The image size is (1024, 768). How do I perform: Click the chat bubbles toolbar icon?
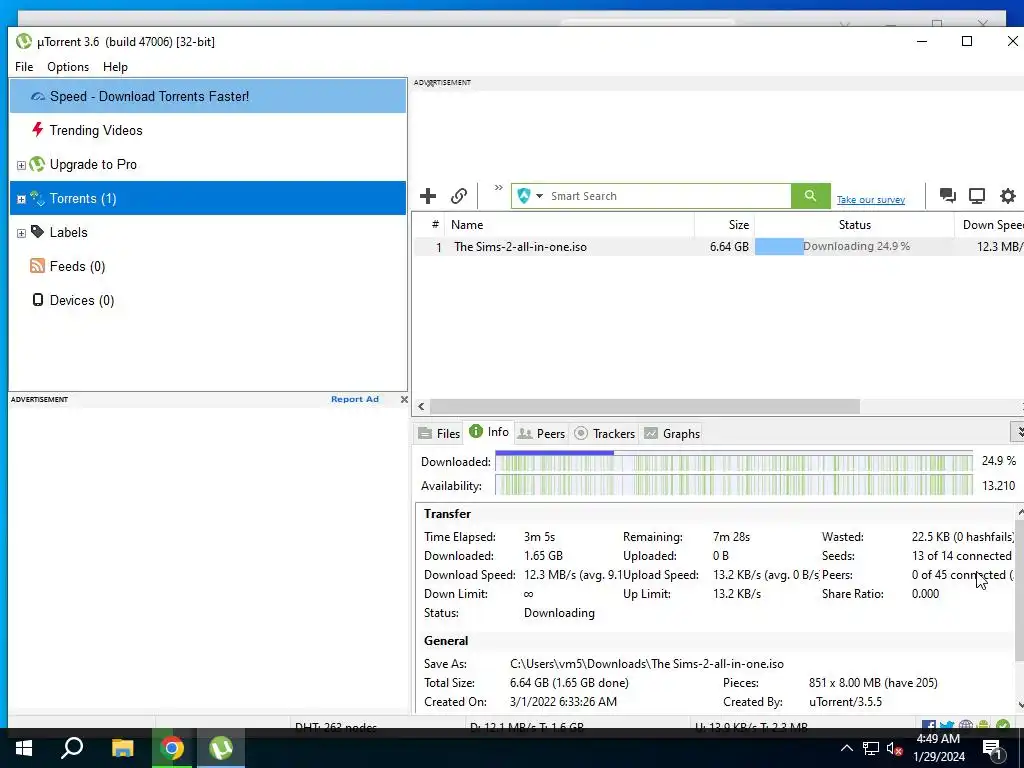(x=948, y=195)
